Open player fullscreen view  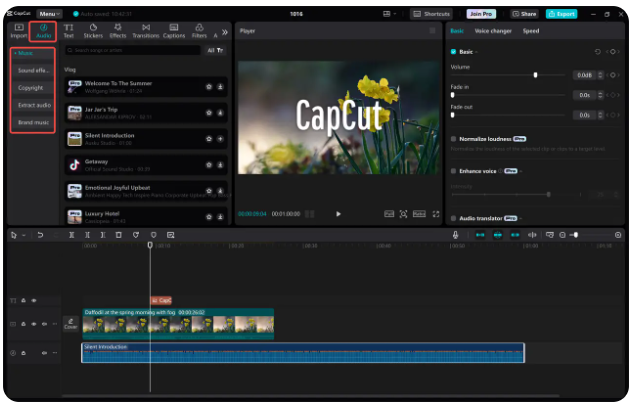pyautogui.click(x=436, y=214)
